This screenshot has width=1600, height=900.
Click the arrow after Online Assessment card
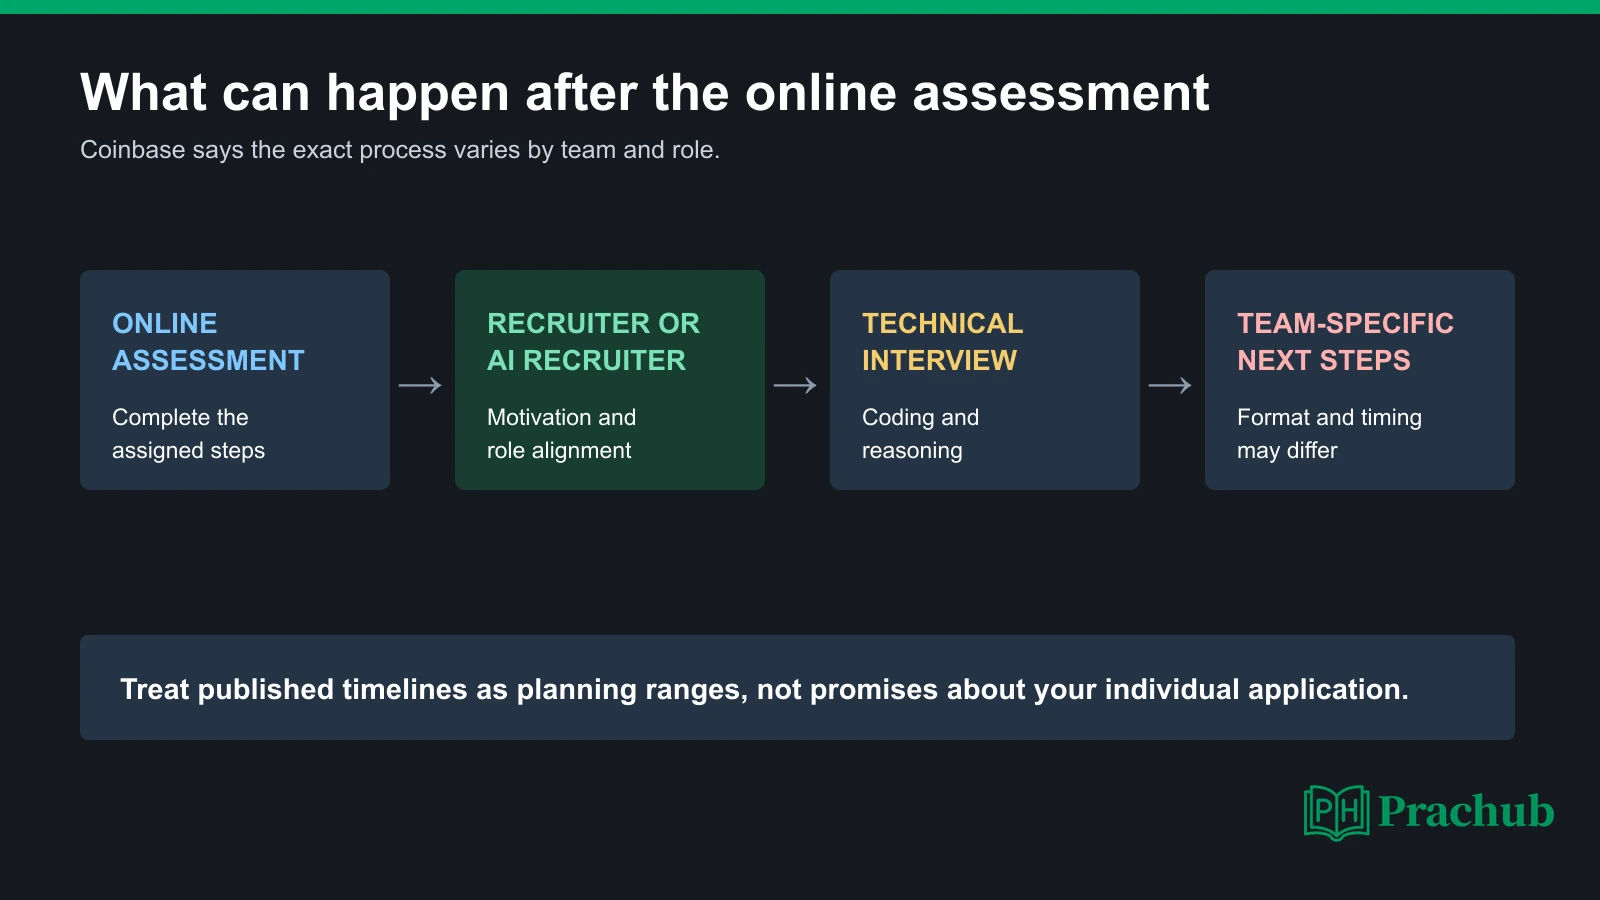pyautogui.click(x=420, y=385)
